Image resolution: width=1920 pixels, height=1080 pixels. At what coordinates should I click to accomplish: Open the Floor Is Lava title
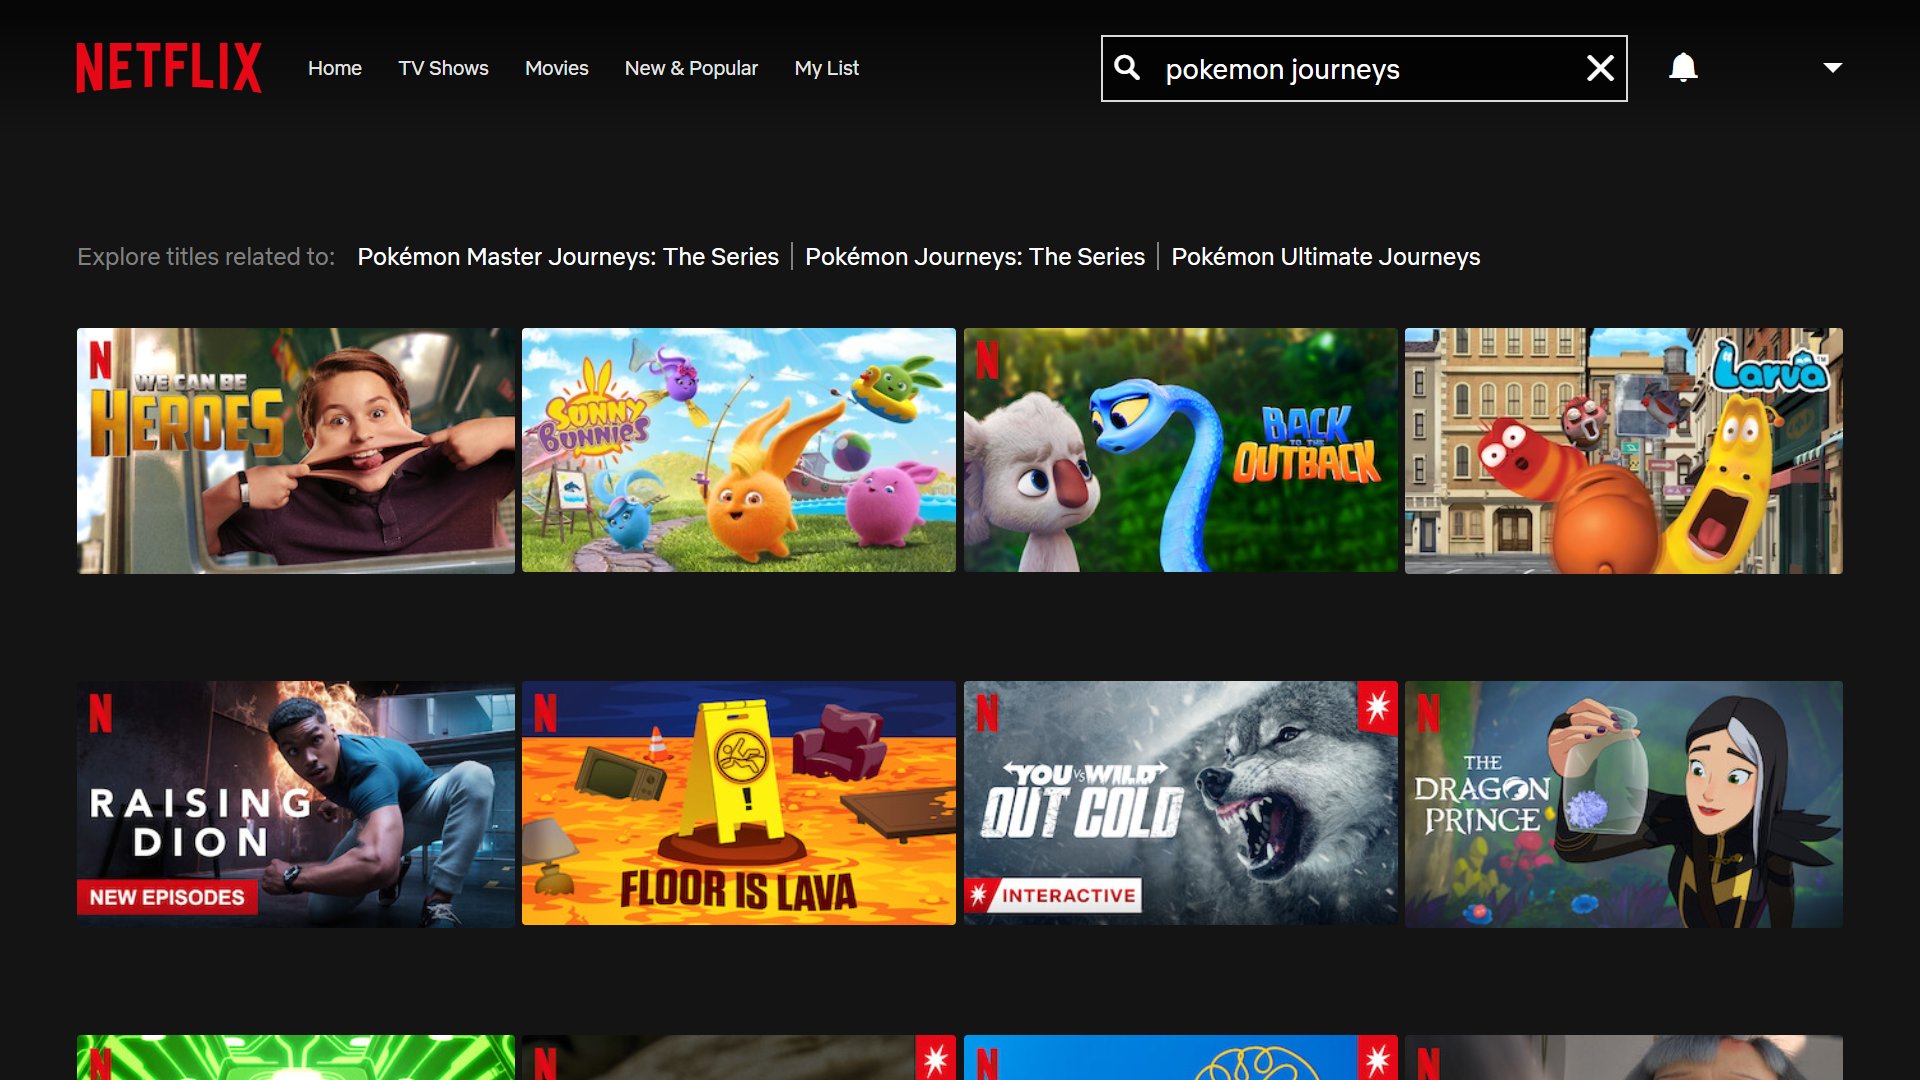click(739, 804)
